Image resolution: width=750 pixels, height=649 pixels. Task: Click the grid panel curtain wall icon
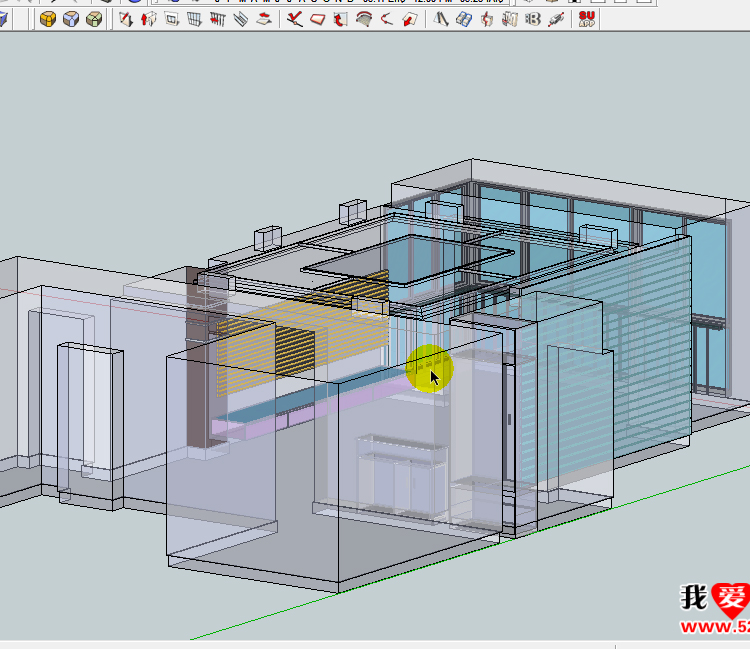(195, 20)
